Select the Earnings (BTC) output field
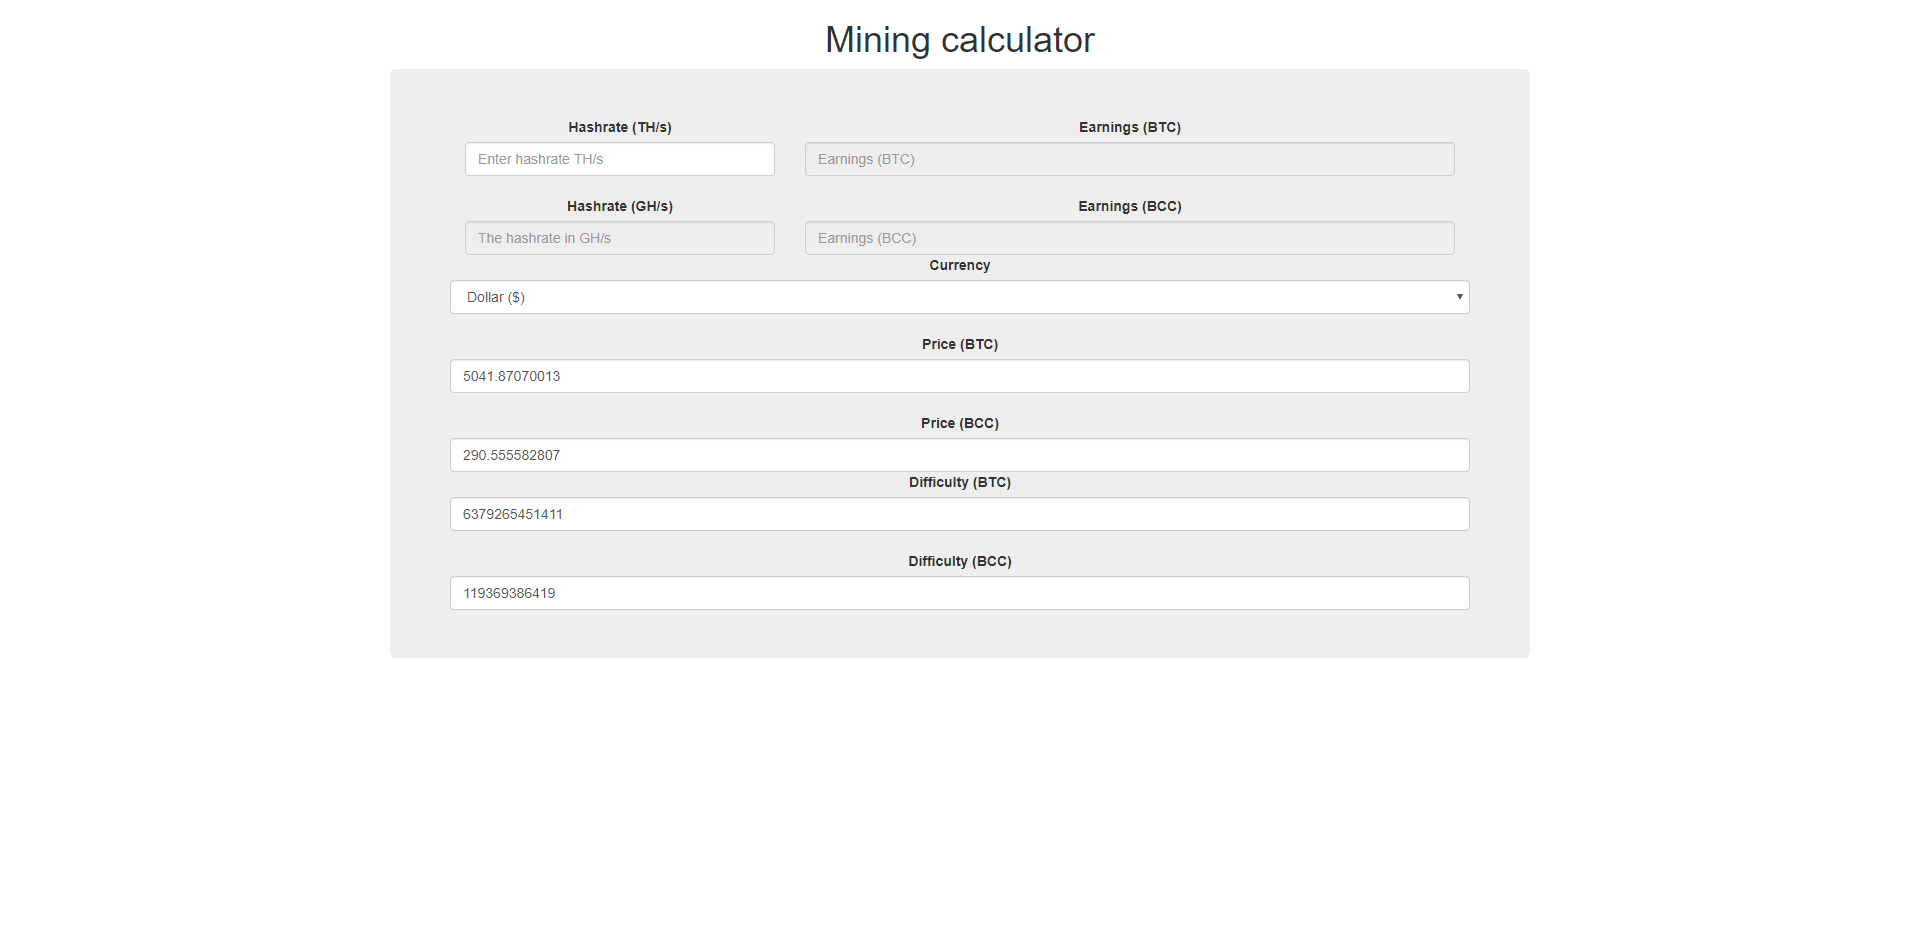This screenshot has width=1920, height=937. pyautogui.click(x=1129, y=159)
